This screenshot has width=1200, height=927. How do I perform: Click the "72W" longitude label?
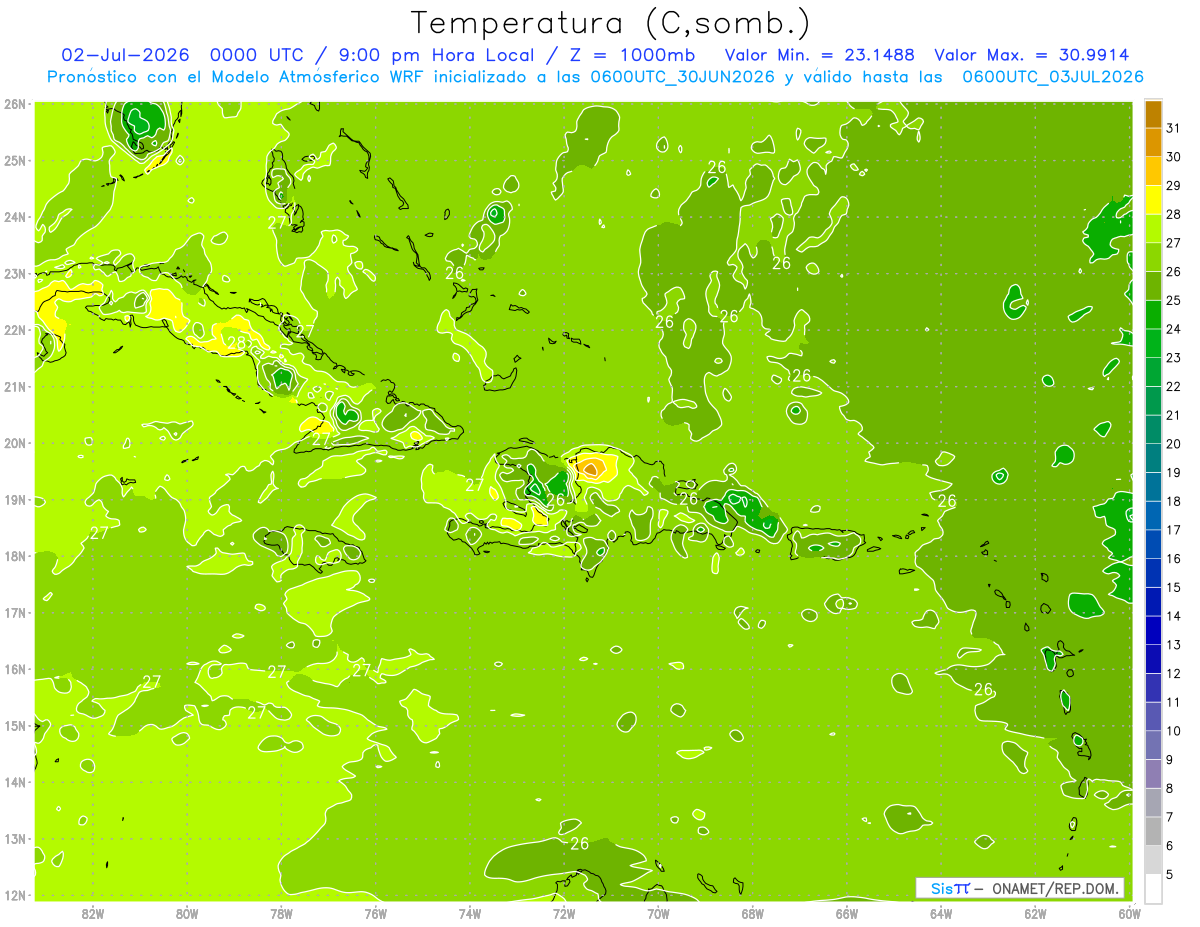point(564,913)
